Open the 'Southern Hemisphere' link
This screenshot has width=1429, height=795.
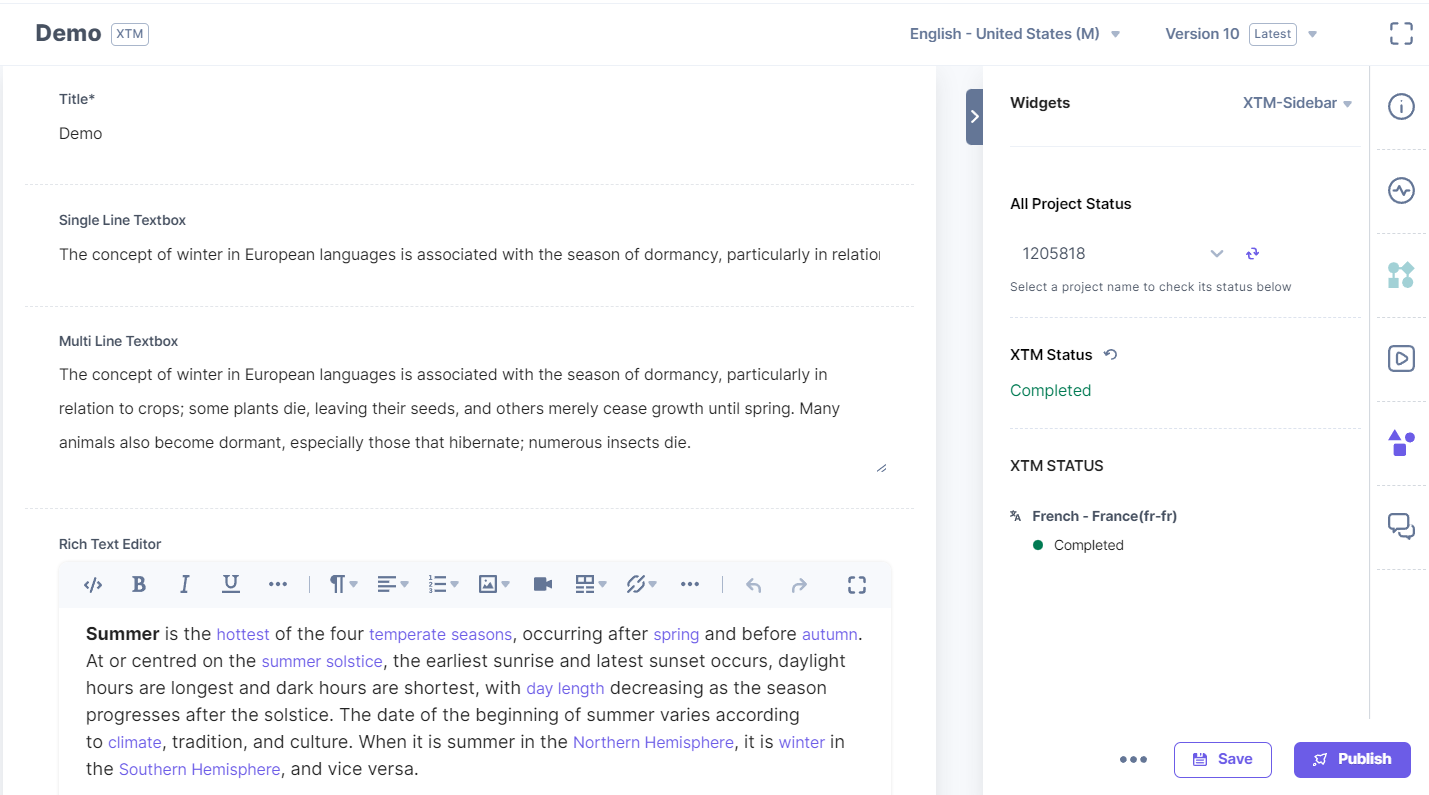pos(200,769)
